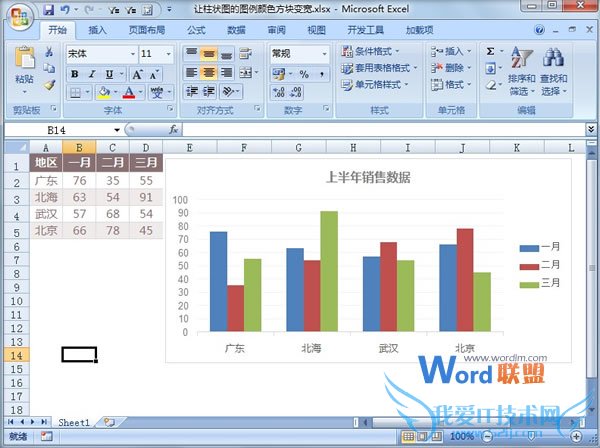The image size is (600, 448).
Task: Apply fill color with the paint bucket
Action: [104, 92]
